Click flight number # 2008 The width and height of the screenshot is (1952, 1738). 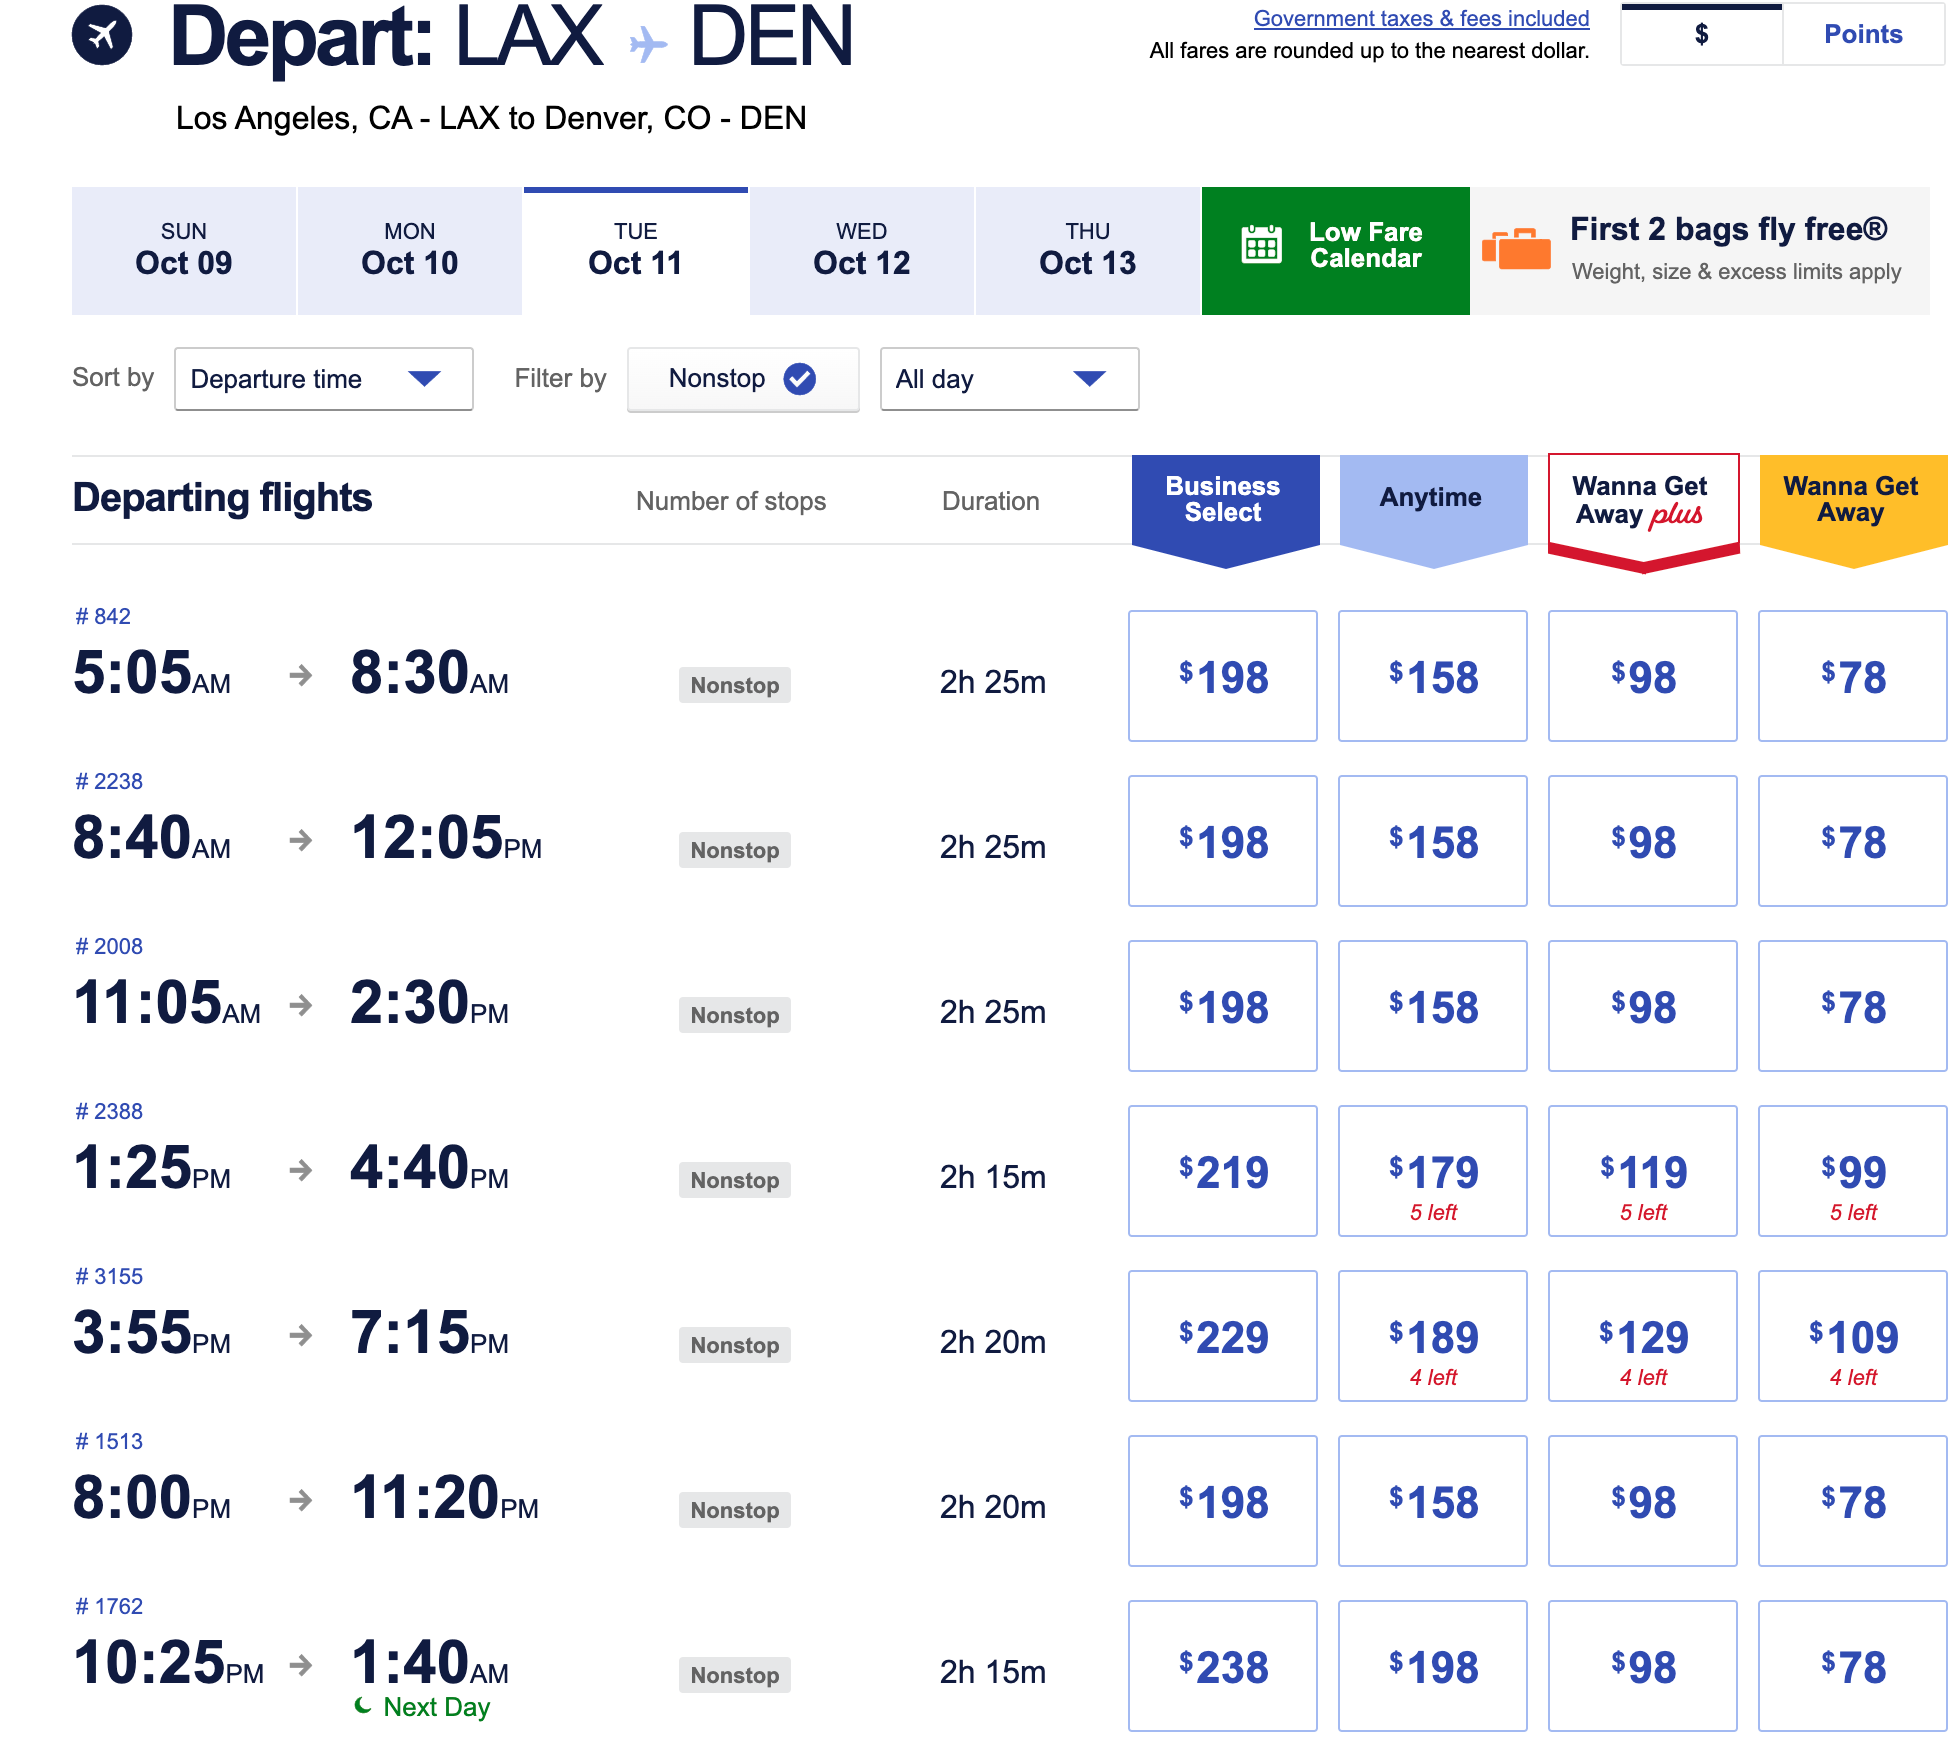coord(109,946)
